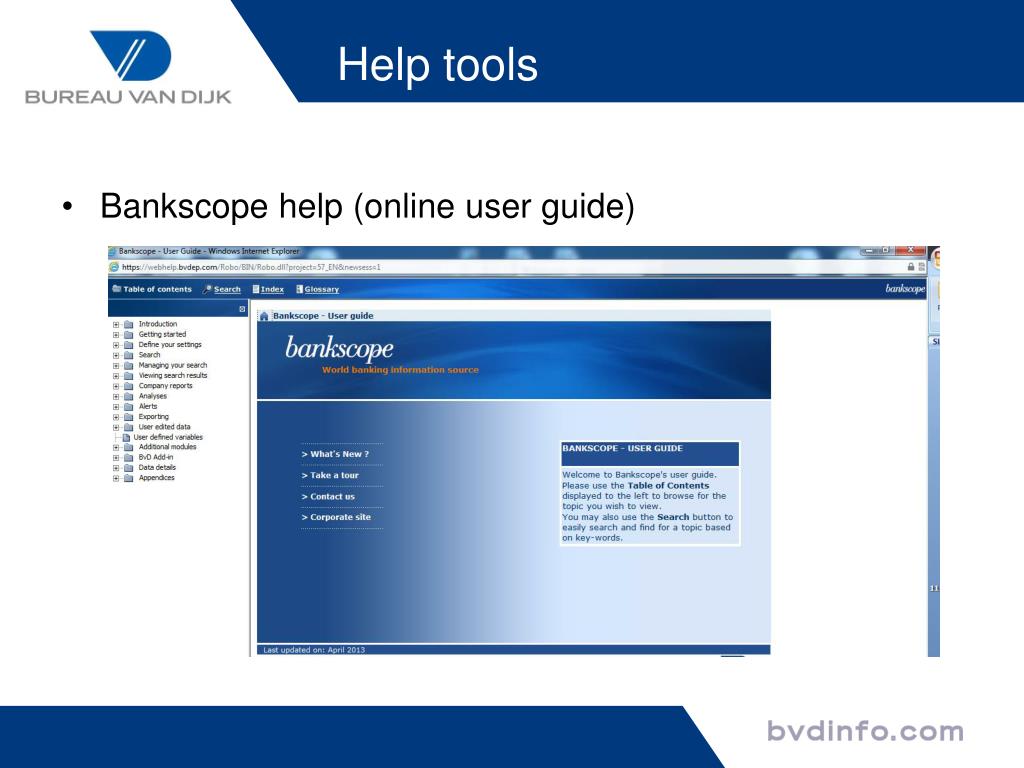Open the Glossary tab
Image resolution: width=1024 pixels, height=768 pixels.
point(321,289)
